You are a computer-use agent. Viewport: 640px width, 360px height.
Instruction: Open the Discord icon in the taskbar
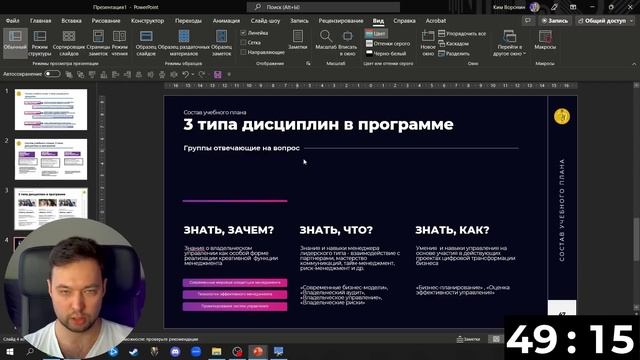pyautogui.click(x=176, y=351)
